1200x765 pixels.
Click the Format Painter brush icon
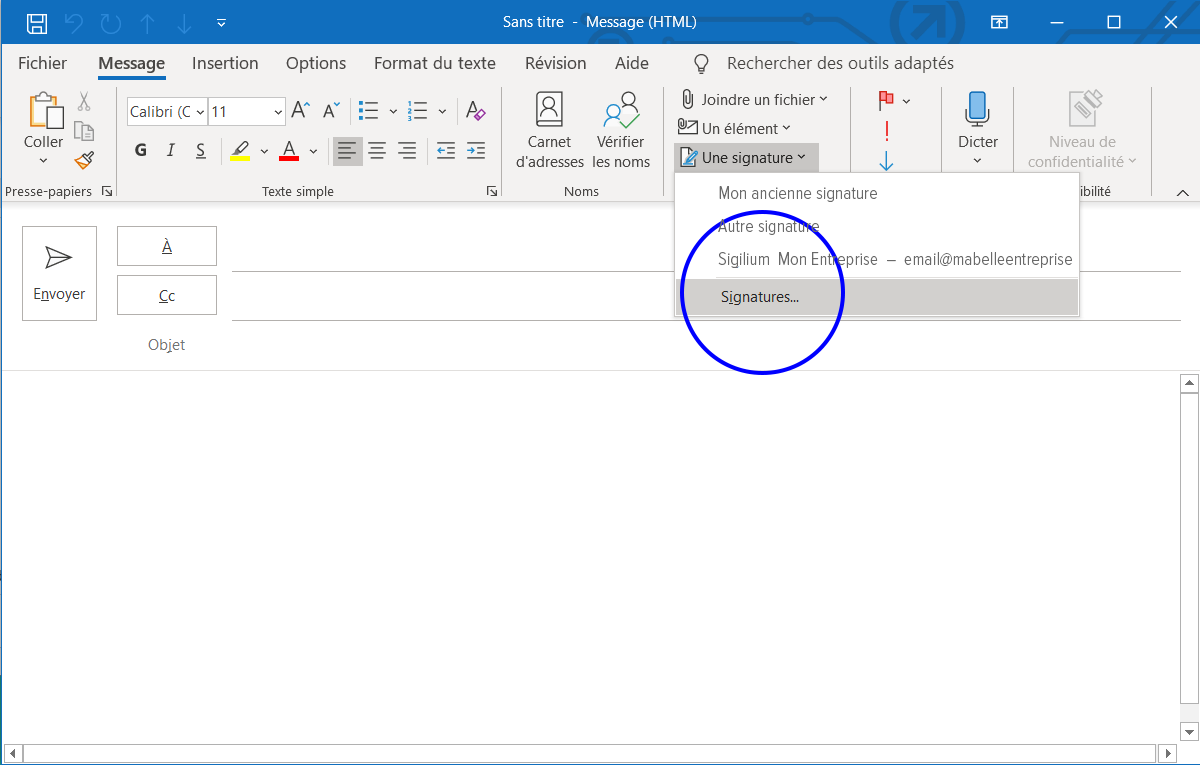pos(85,161)
